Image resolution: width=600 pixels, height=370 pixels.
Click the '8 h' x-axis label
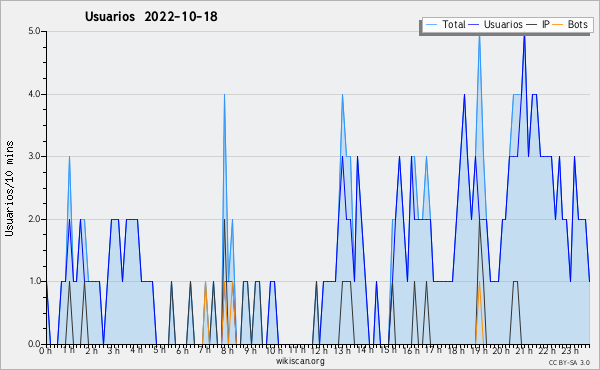click(x=227, y=351)
